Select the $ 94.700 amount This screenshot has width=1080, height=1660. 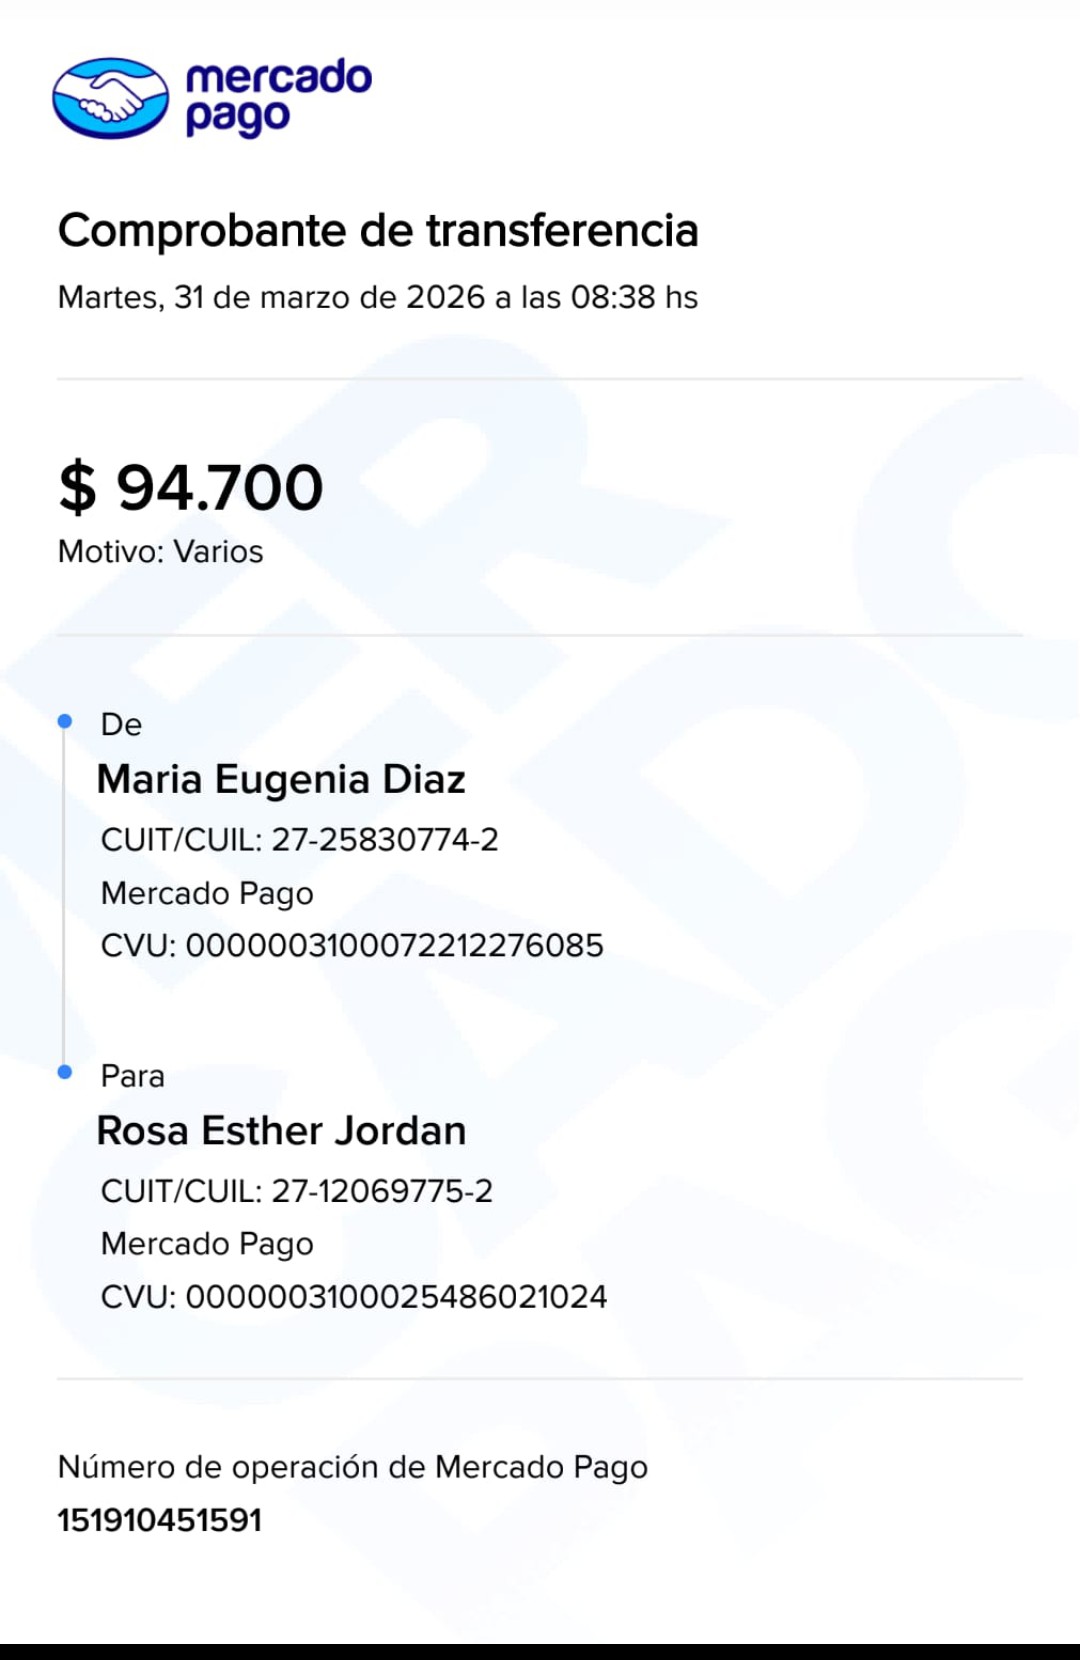[x=191, y=488]
